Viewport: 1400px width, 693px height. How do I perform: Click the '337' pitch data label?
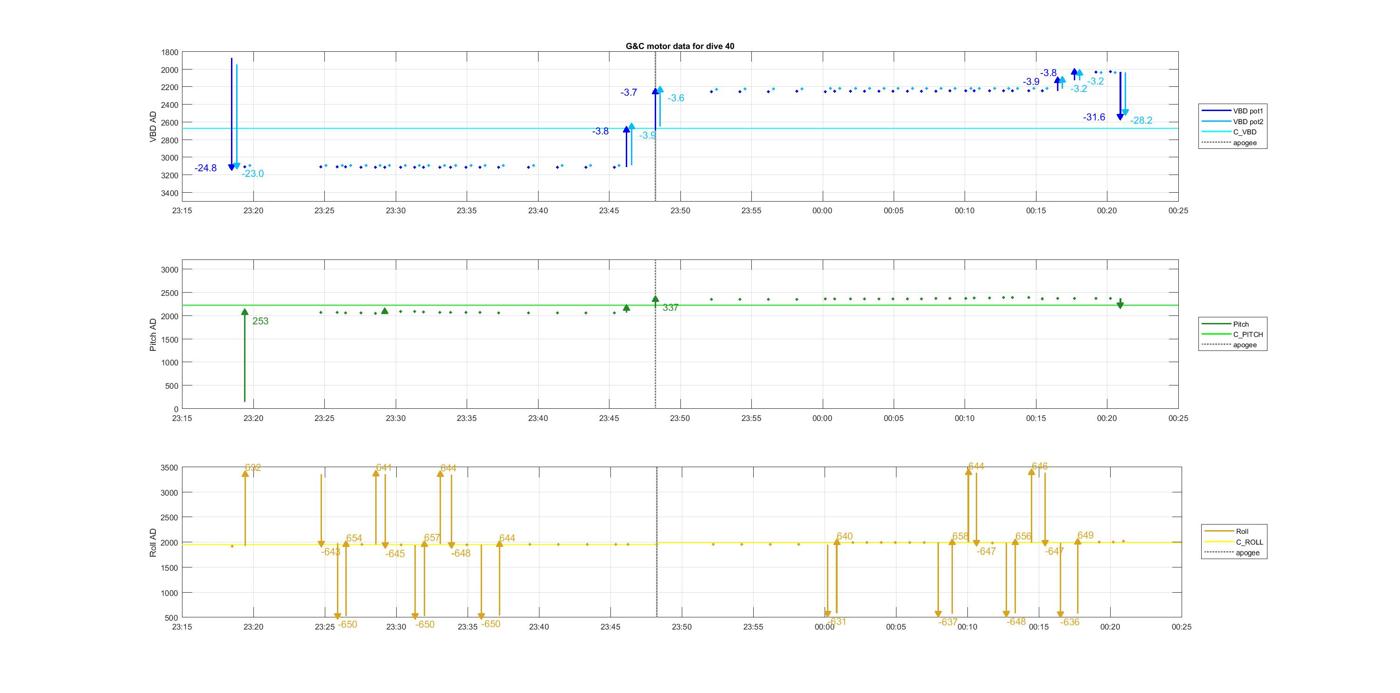tap(670, 308)
